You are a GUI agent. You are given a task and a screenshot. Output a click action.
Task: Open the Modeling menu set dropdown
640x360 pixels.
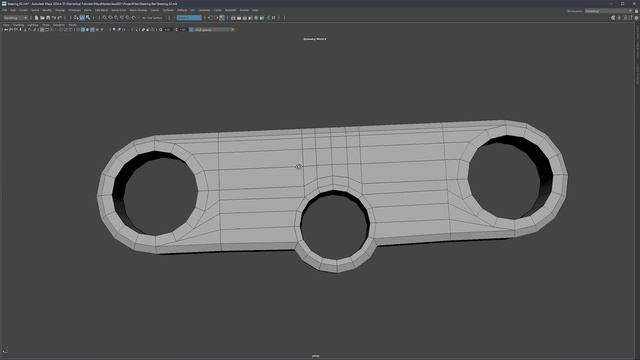(15, 18)
